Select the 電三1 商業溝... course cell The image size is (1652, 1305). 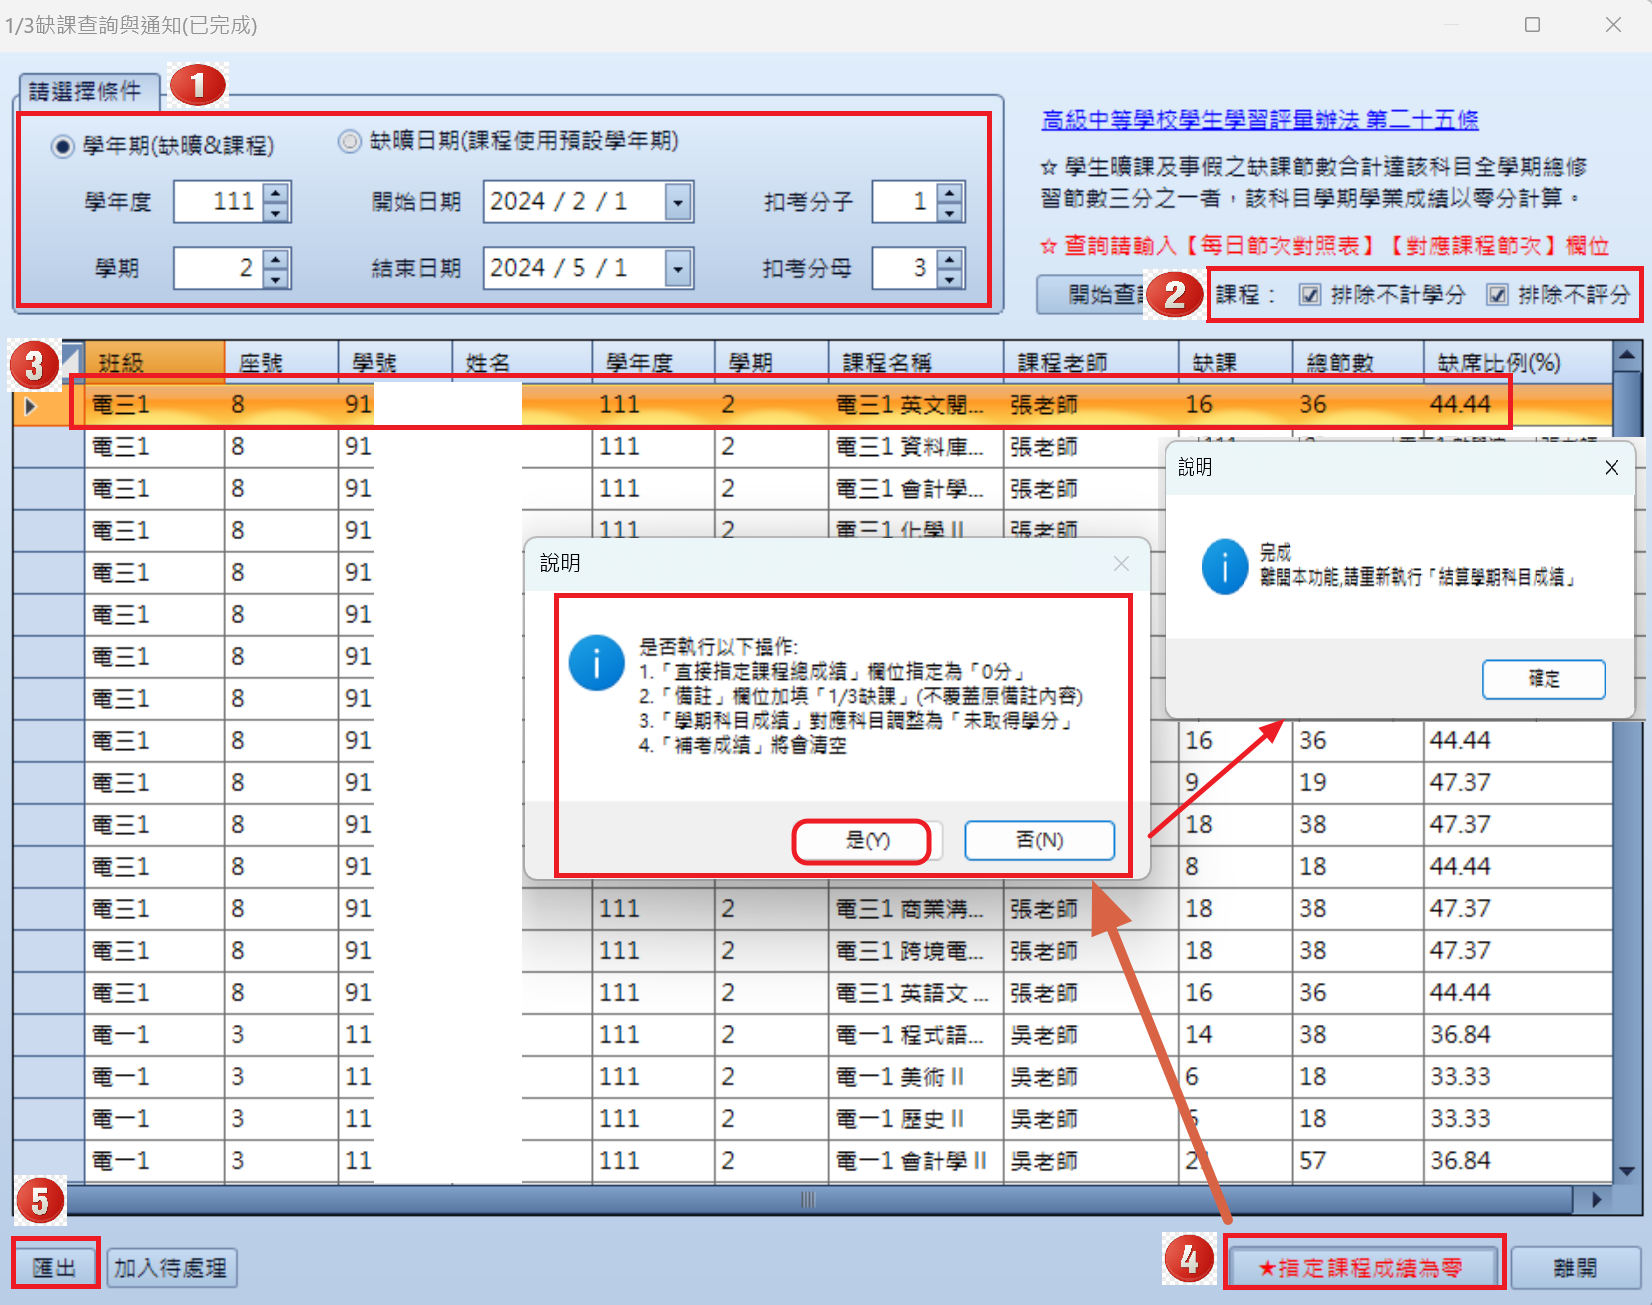tap(916, 909)
